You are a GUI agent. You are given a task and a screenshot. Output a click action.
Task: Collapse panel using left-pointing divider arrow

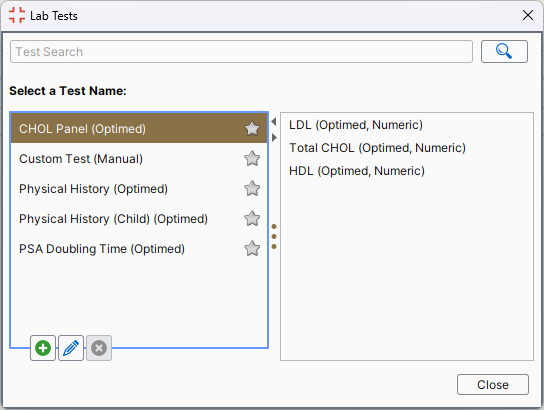click(274, 122)
